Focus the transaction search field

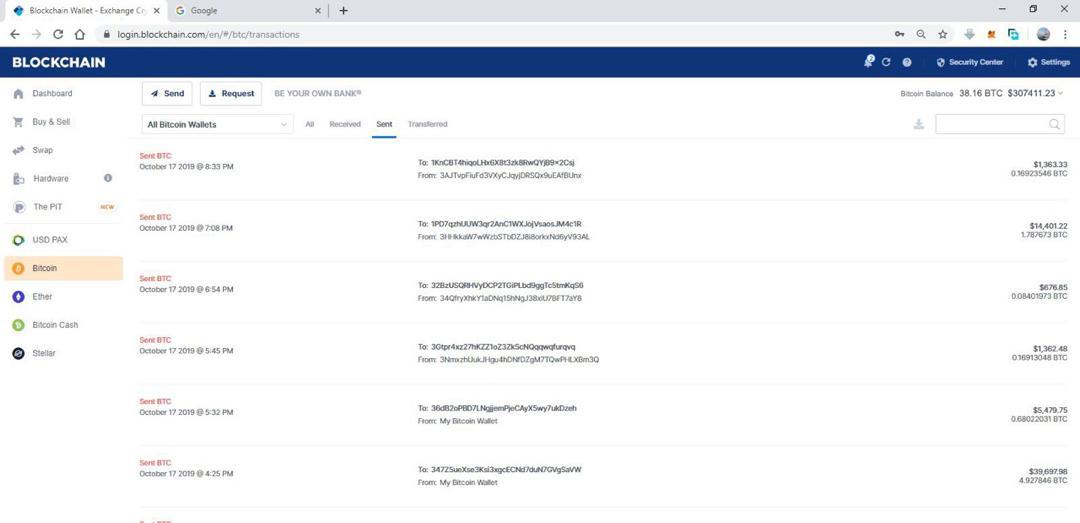tap(999, 124)
